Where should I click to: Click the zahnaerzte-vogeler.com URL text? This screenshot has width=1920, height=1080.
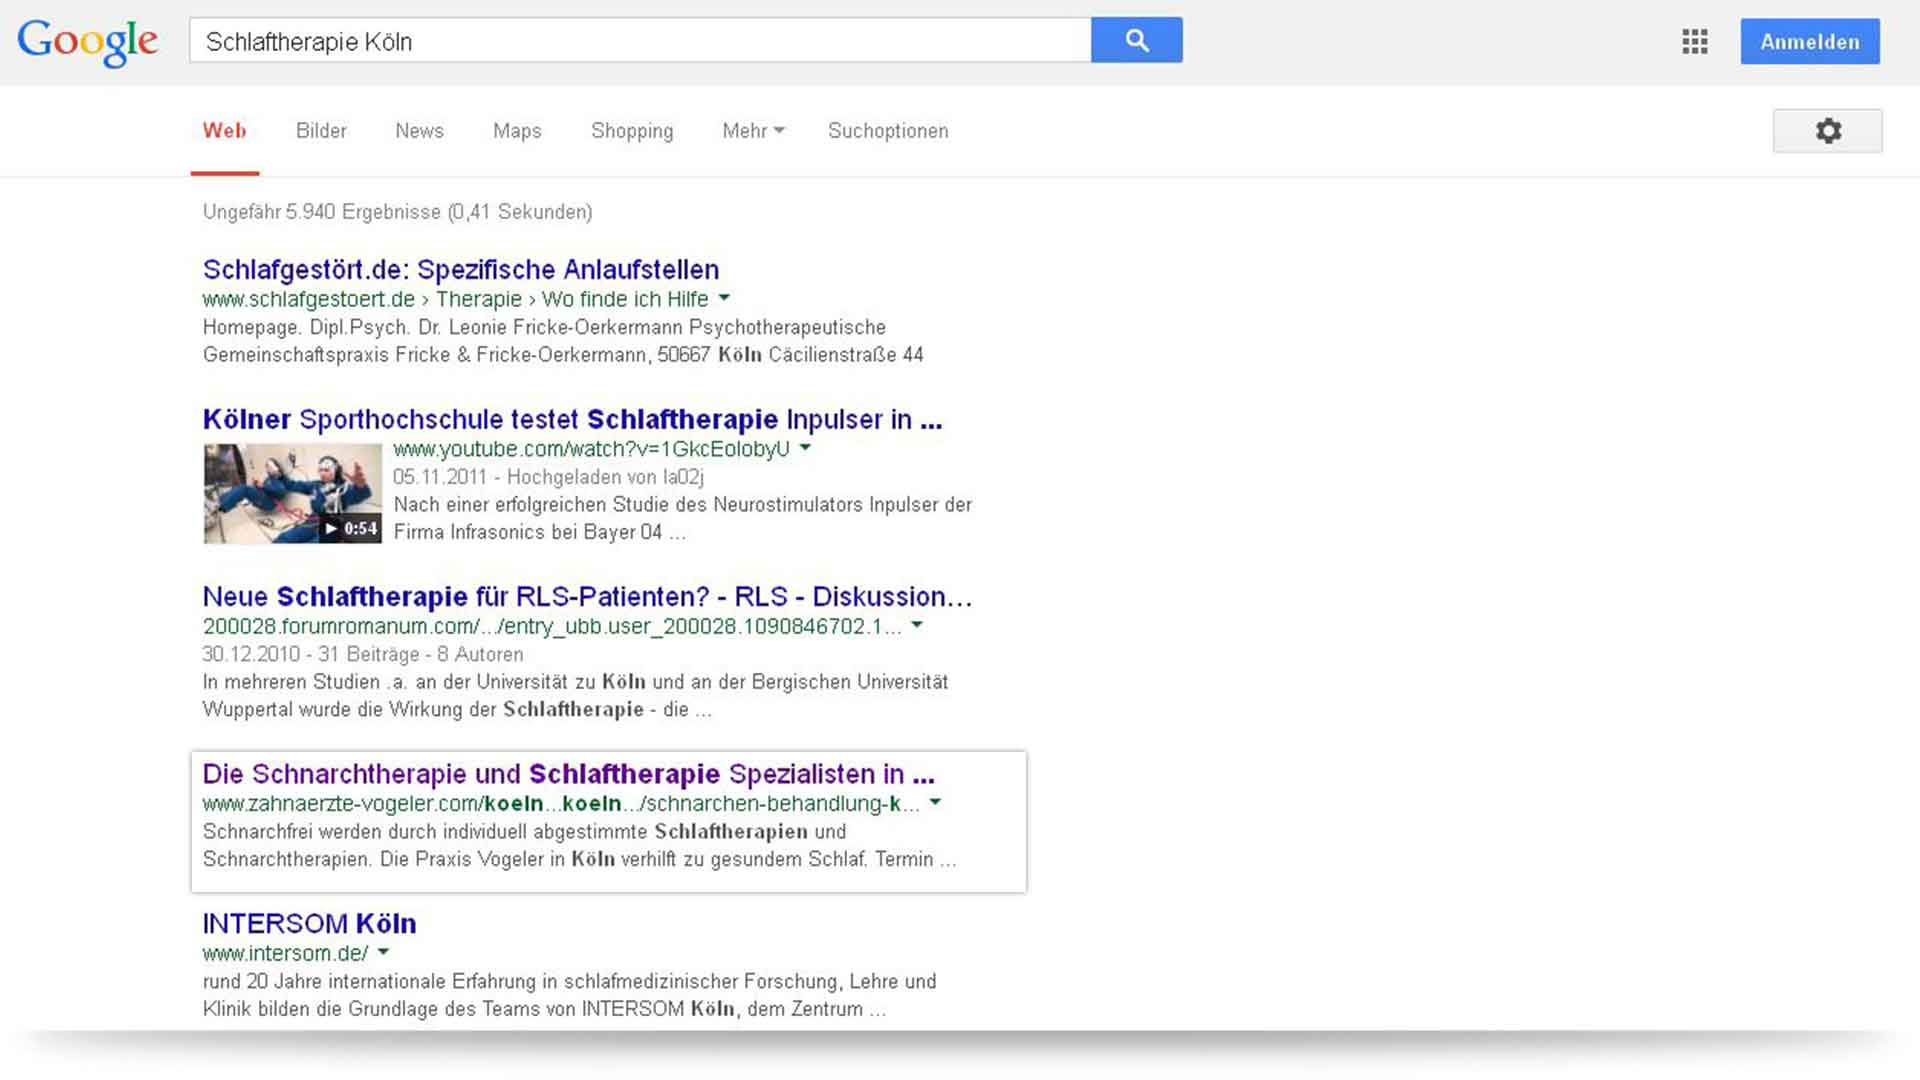[561, 803]
